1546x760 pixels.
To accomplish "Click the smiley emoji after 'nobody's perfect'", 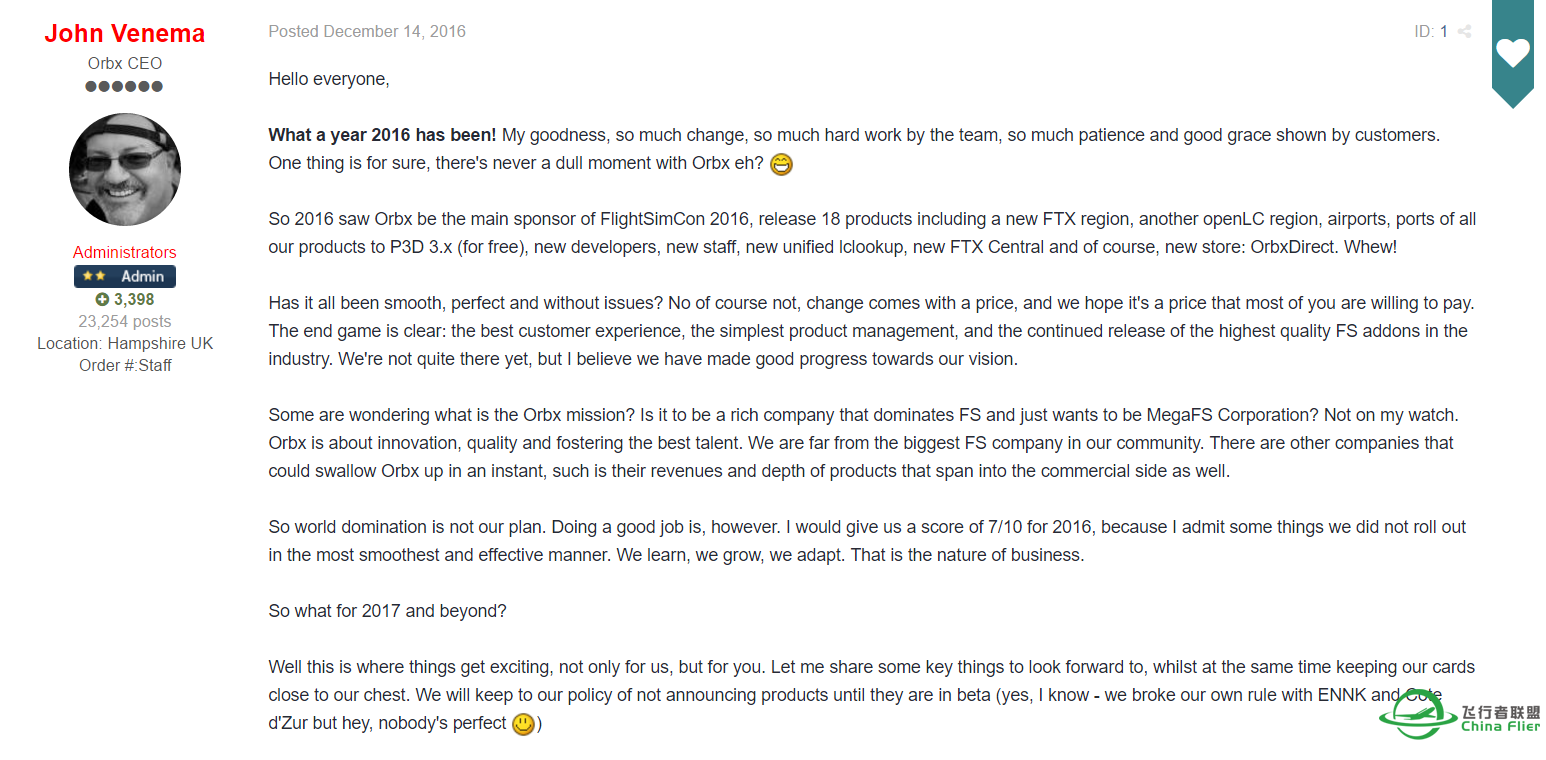I will (523, 724).
